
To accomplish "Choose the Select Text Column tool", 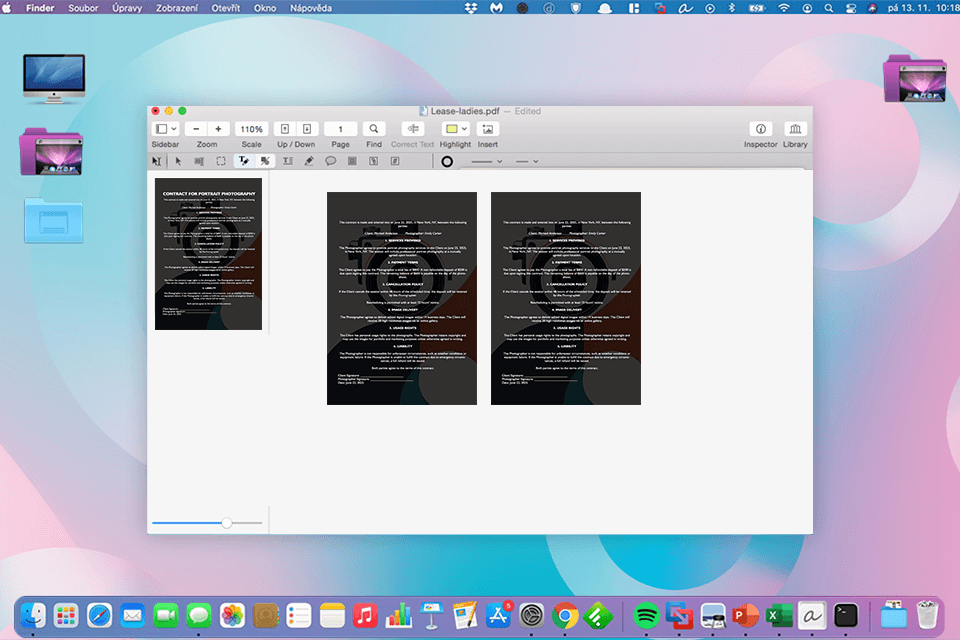I will [199, 161].
